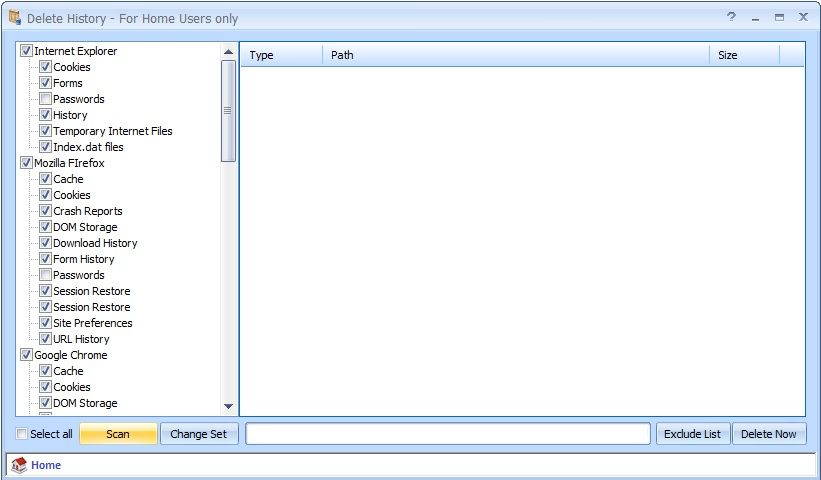The width and height of the screenshot is (821, 480).
Task: Select the Download History label
Action: pos(95,243)
